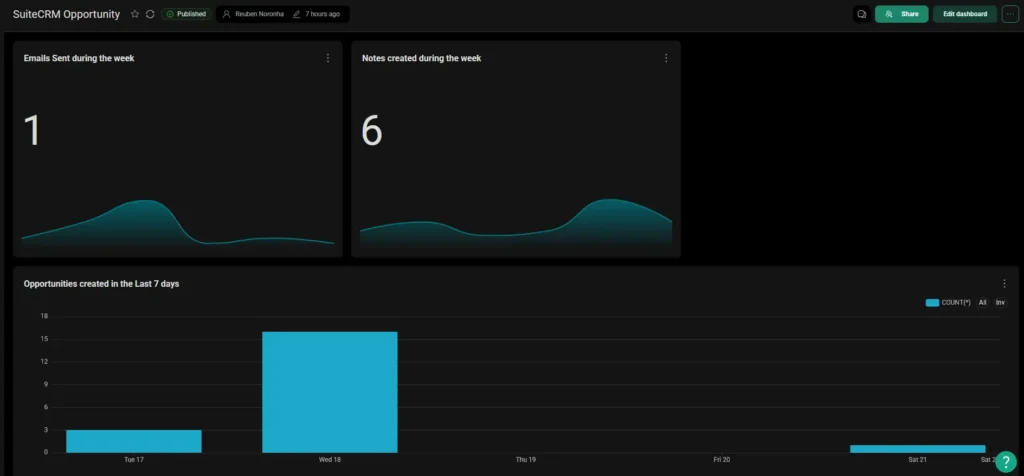
Task: Click the Tue 17 bar in chart
Action: (134, 441)
